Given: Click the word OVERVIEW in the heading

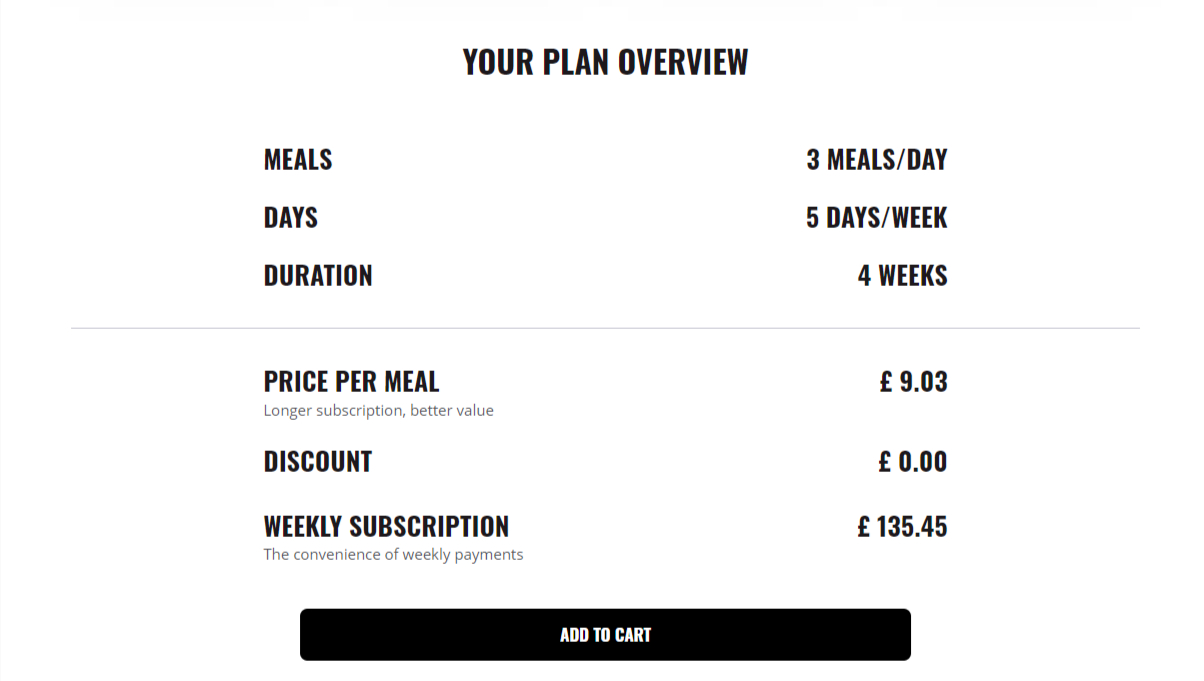Looking at the screenshot, I should click(683, 62).
